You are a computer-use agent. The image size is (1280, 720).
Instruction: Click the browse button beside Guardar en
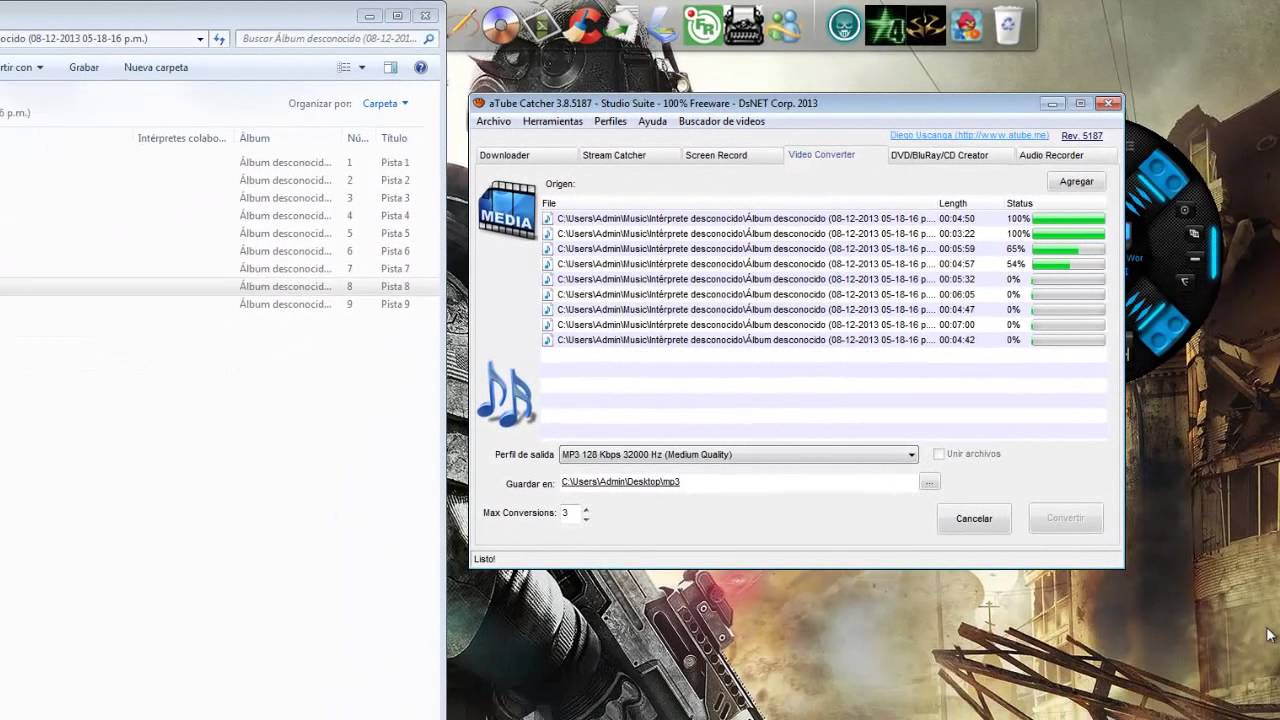929,482
